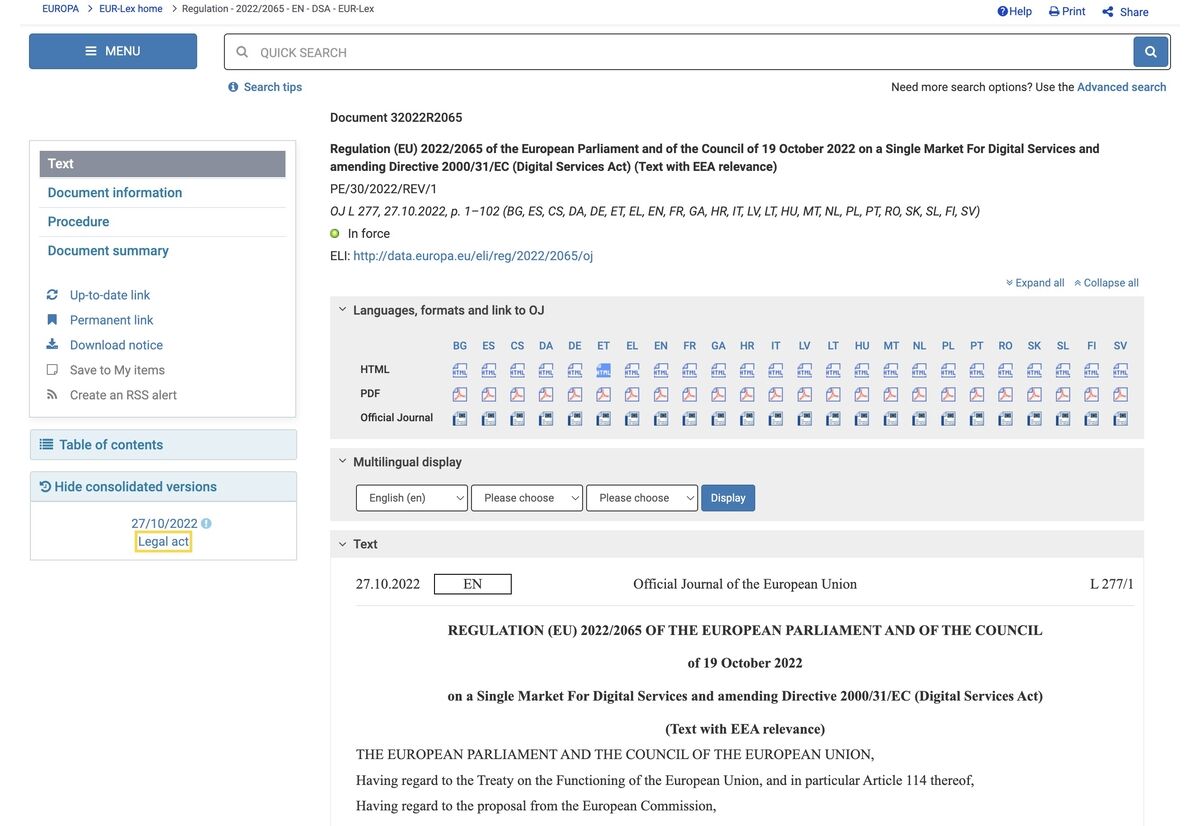Open the main MENU button
Image resolution: width=1200 pixels, height=826 pixels.
(113, 51)
